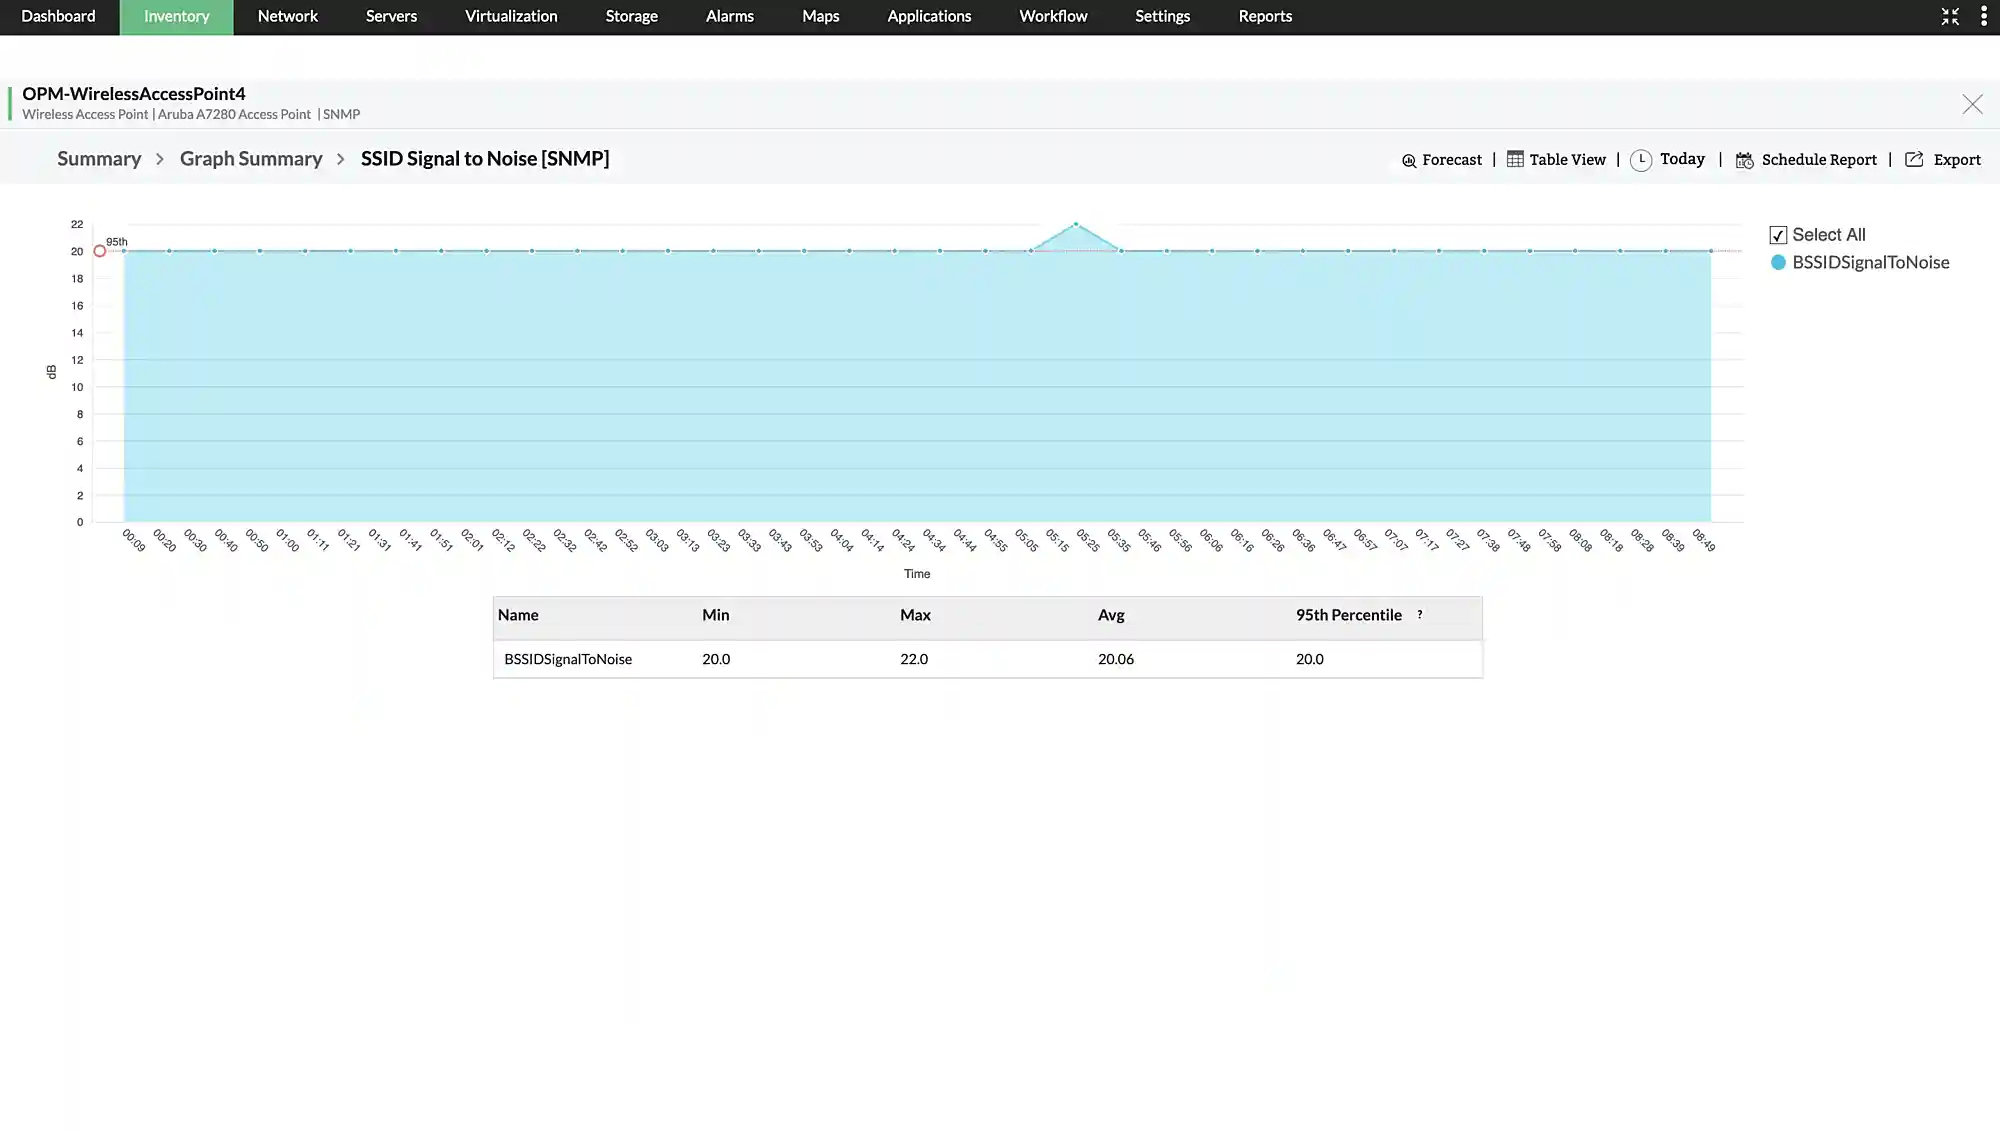The height and width of the screenshot is (1131, 2000).
Task: Go back to Summary breadcrumb
Action: pos(99,159)
